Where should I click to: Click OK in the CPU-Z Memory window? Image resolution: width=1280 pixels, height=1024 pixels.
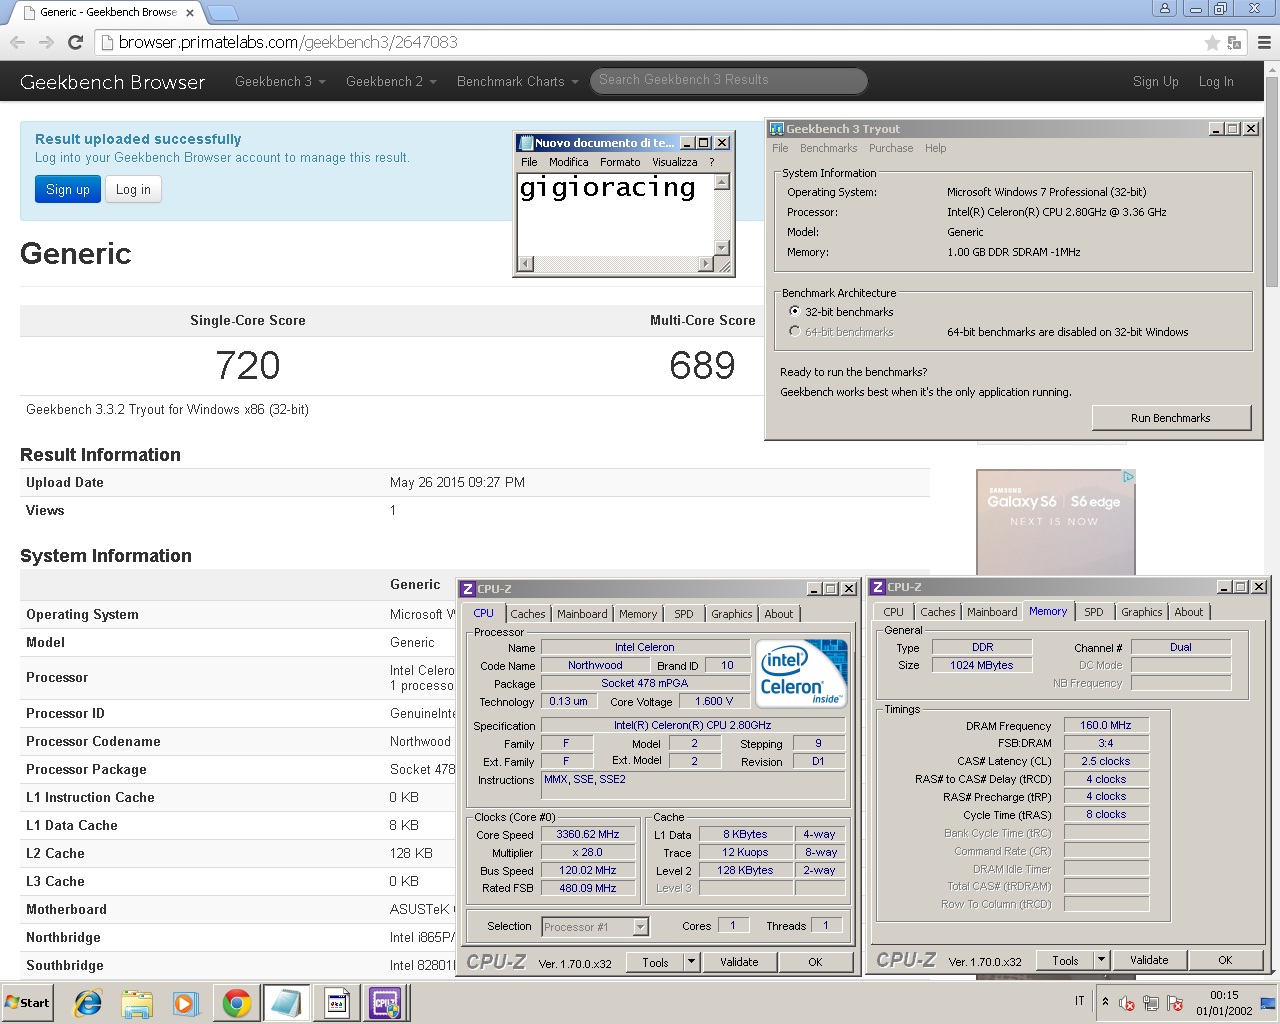pos(1225,960)
